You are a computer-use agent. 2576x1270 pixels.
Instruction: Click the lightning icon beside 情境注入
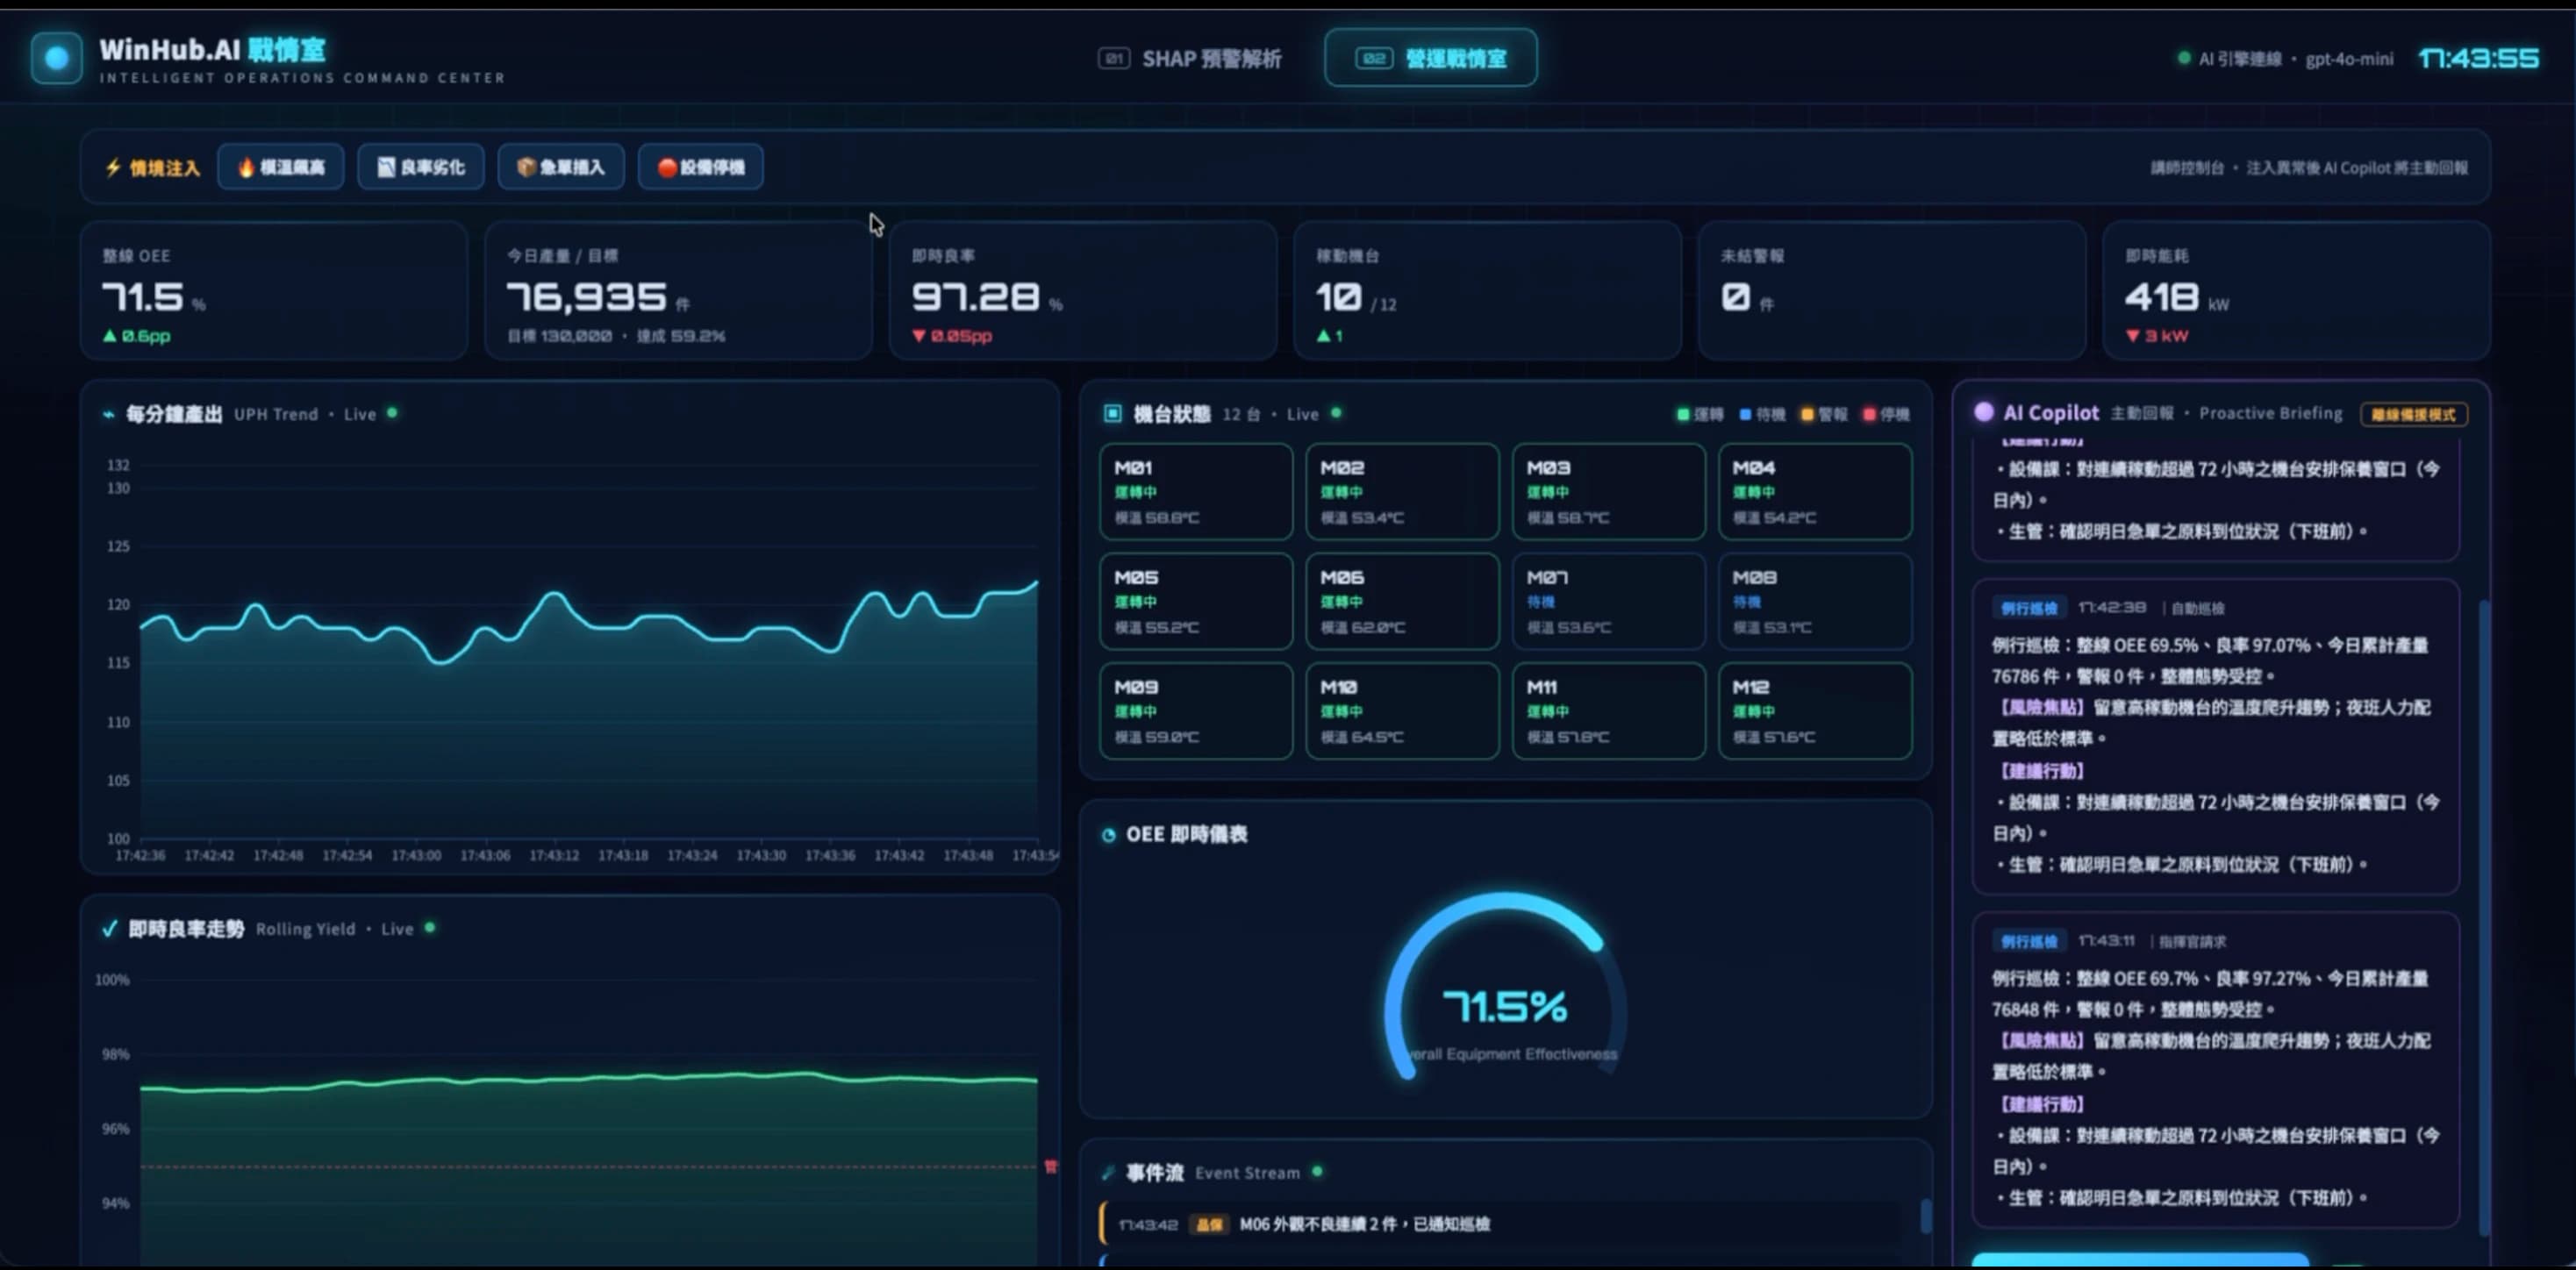pyautogui.click(x=113, y=167)
